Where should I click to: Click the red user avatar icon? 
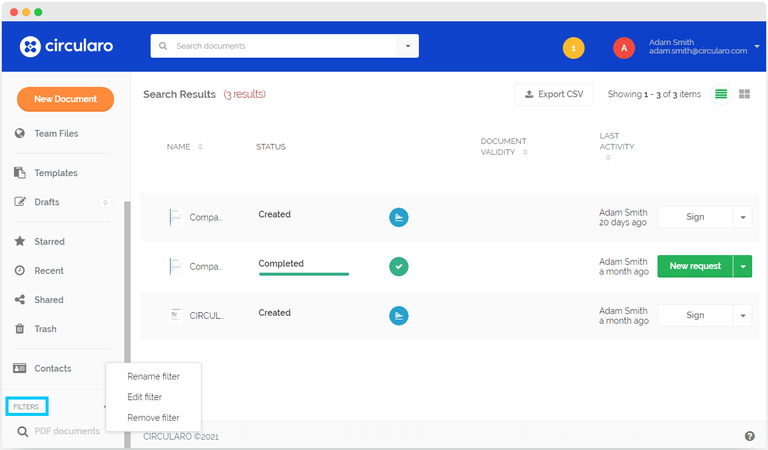coord(624,47)
